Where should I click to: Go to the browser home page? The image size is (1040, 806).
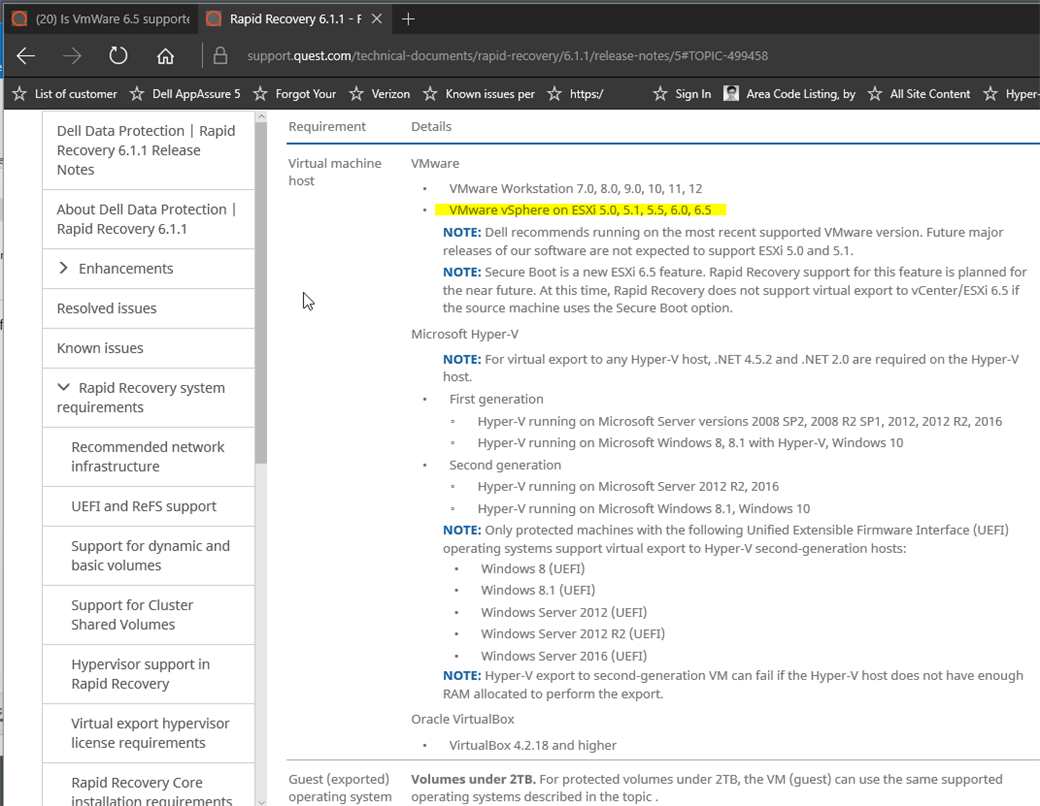[165, 56]
